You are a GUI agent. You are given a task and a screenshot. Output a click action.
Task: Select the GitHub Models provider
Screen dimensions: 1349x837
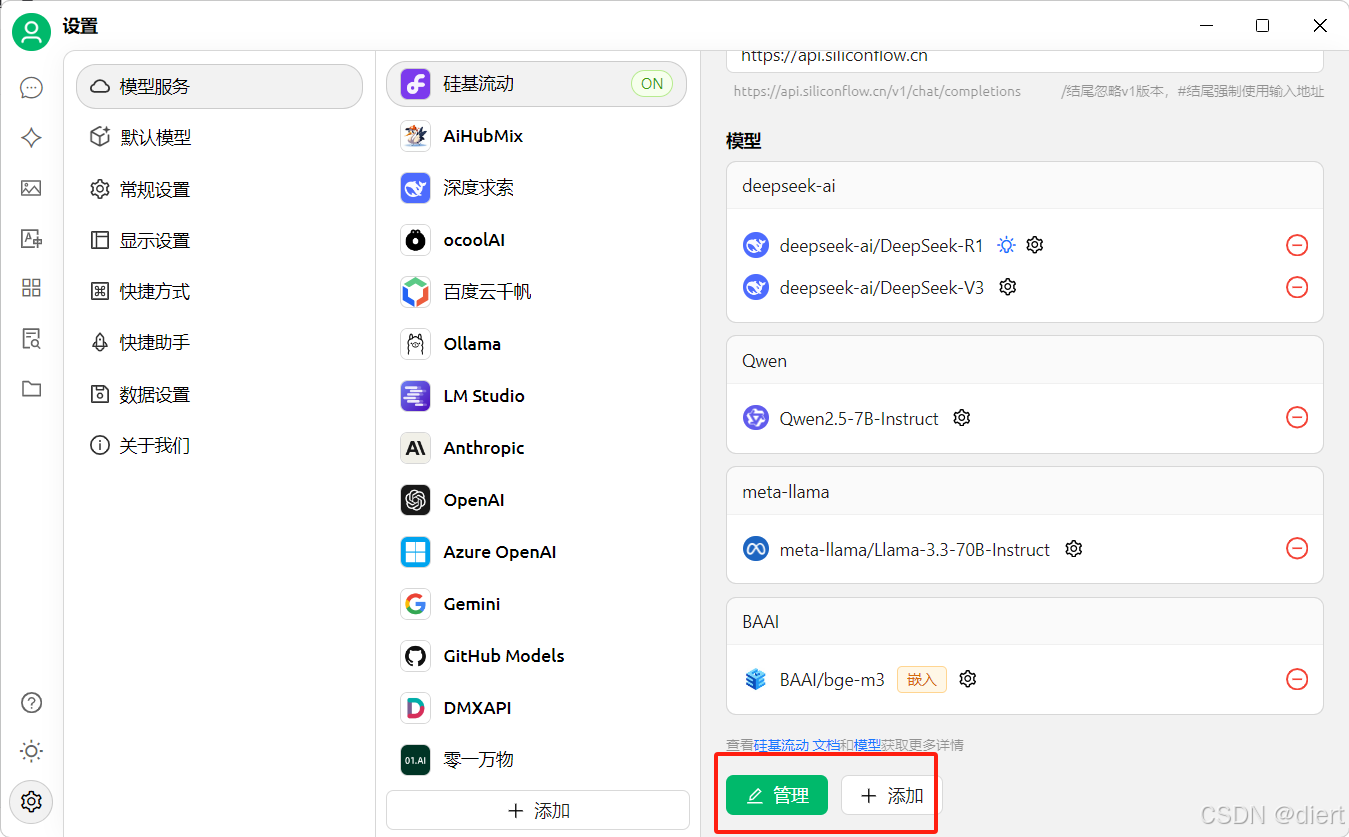coord(537,656)
